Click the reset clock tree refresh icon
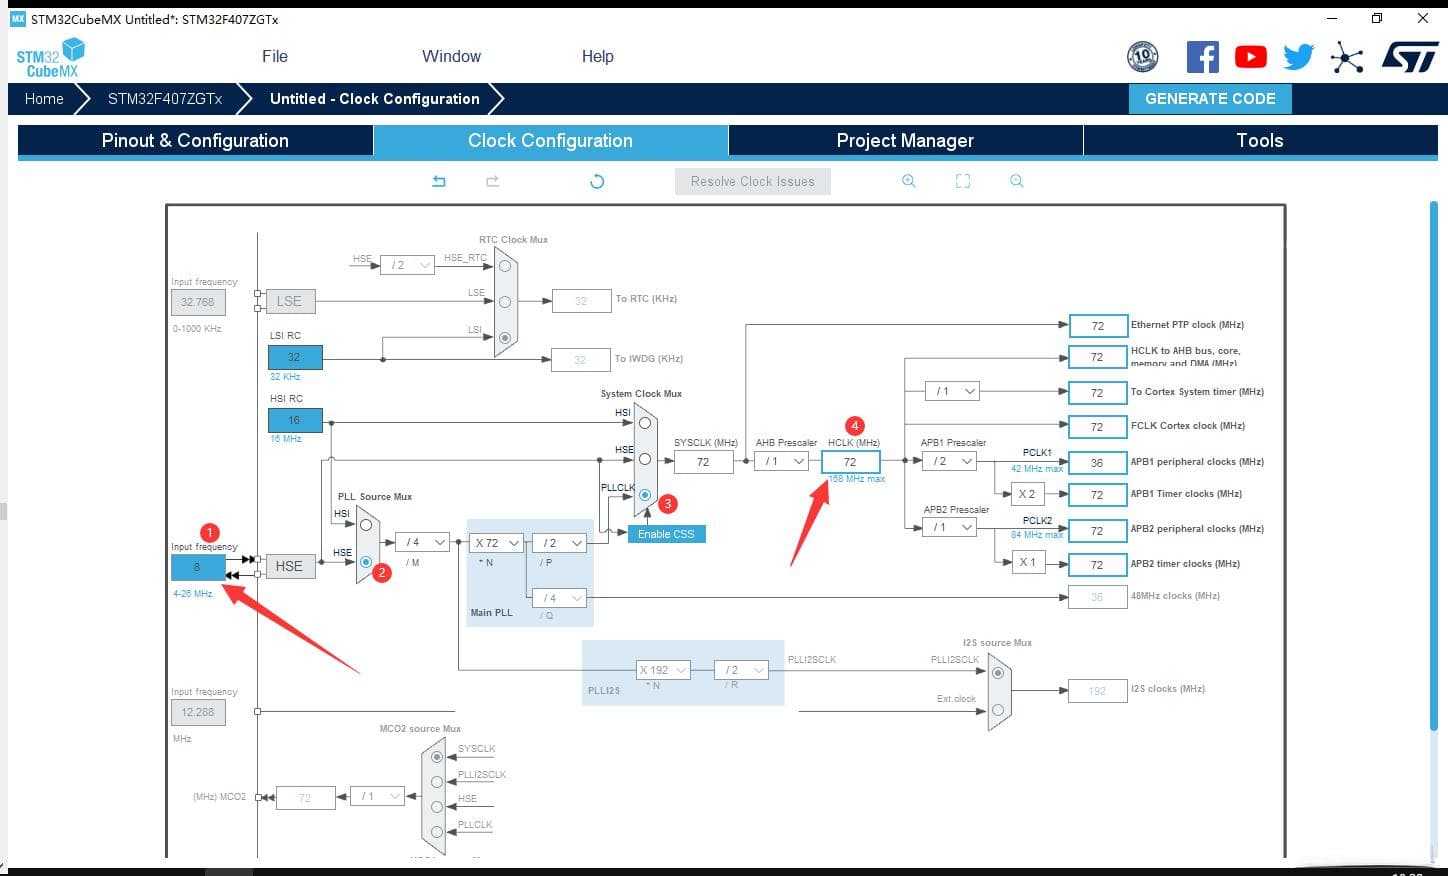Screen dimensions: 1448x876 [597, 181]
